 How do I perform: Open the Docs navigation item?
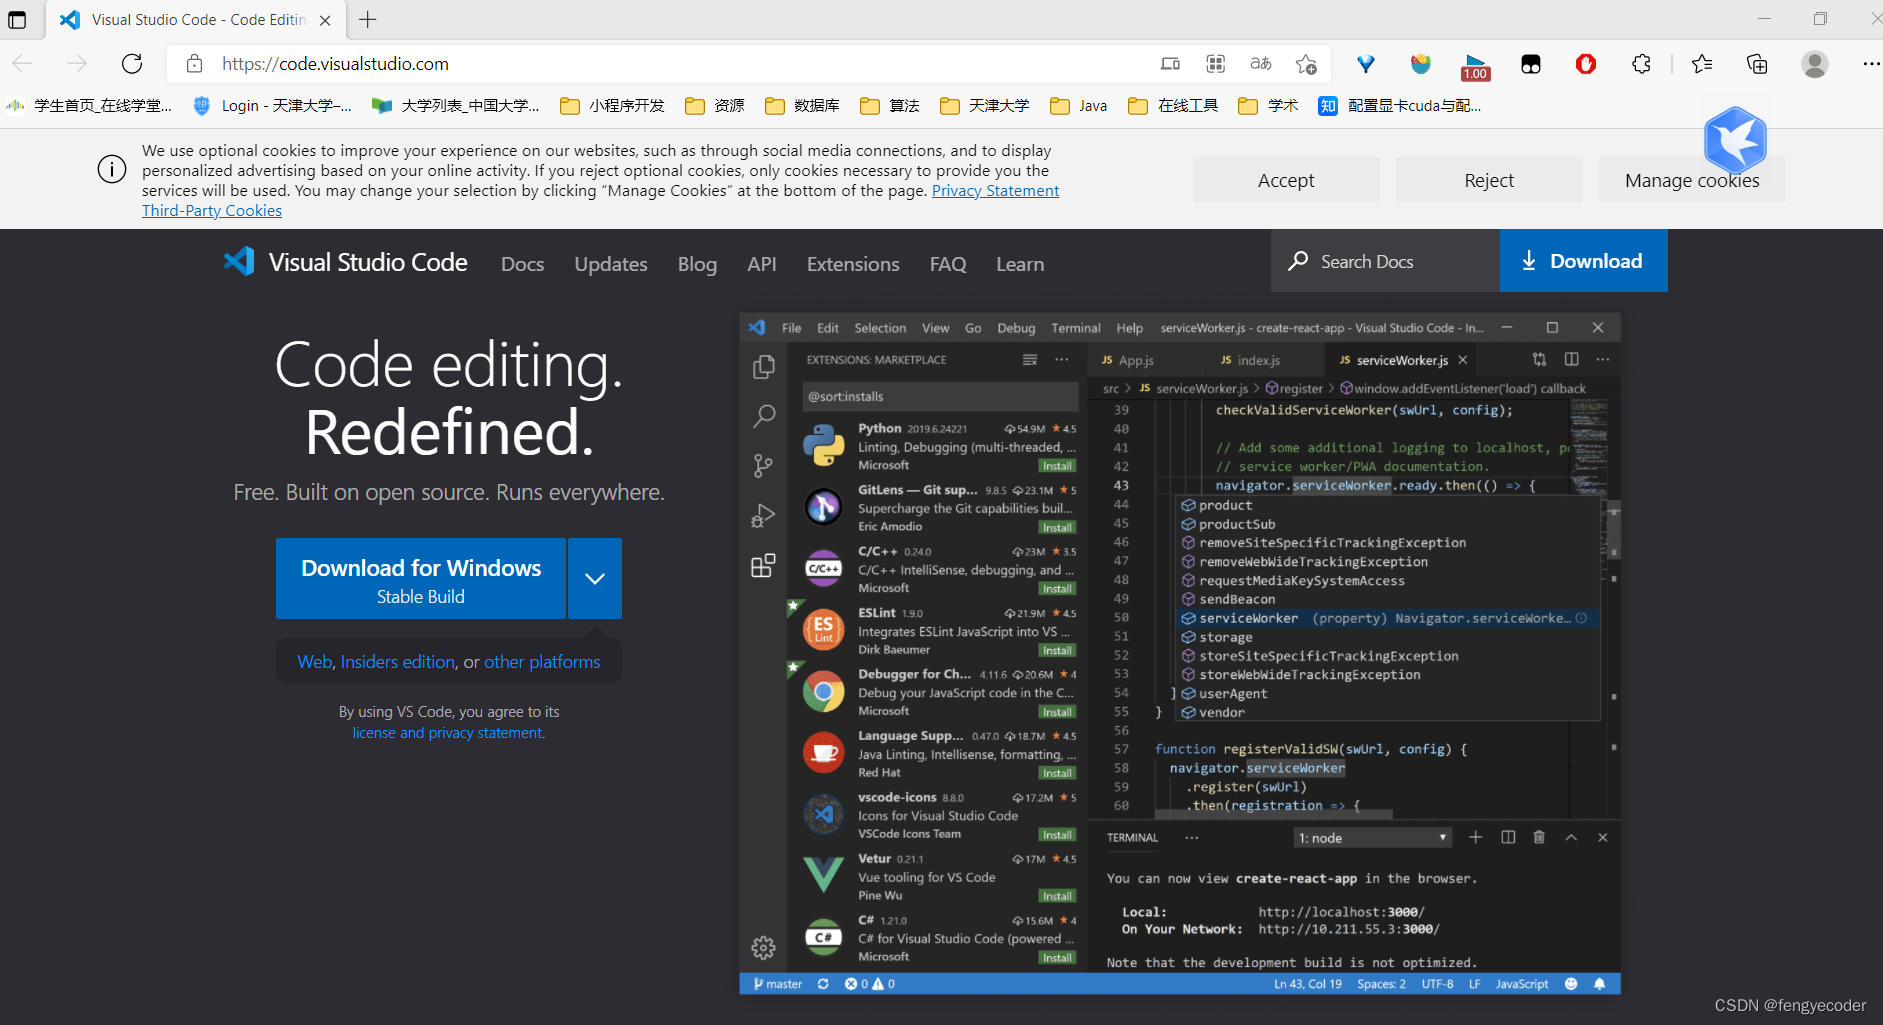click(x=523, y=264)
